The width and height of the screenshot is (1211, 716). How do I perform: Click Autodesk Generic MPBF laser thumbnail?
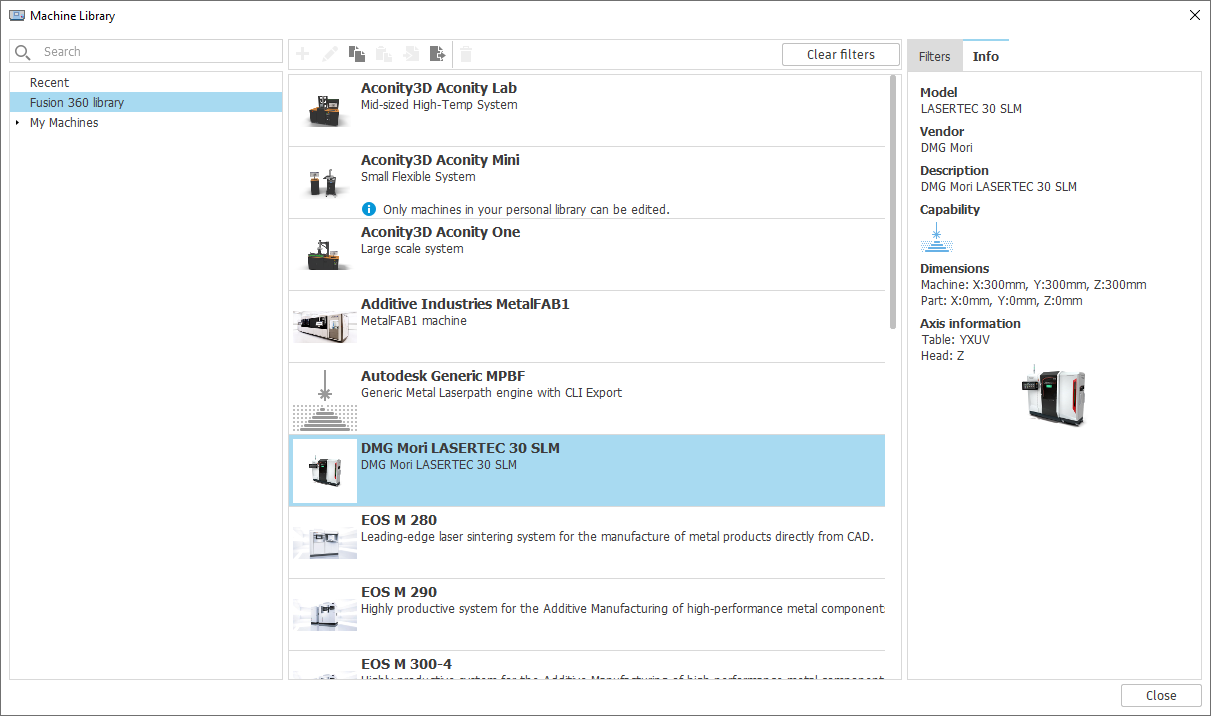[x=325, y=398]
